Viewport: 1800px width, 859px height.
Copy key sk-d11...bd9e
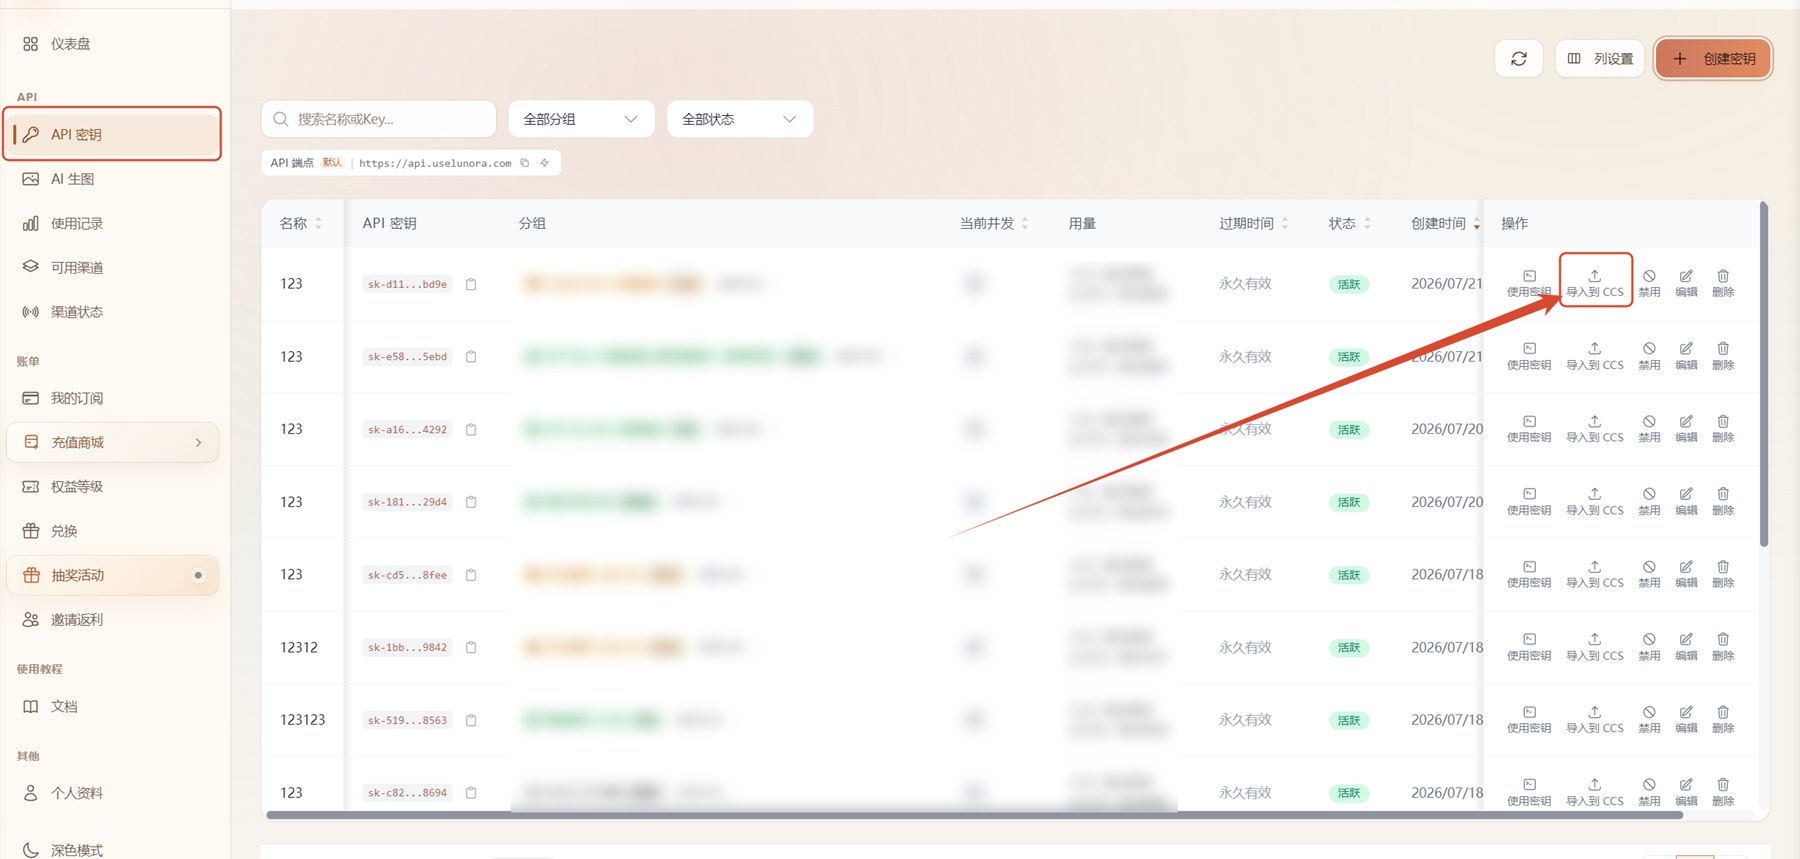[471, 284]
